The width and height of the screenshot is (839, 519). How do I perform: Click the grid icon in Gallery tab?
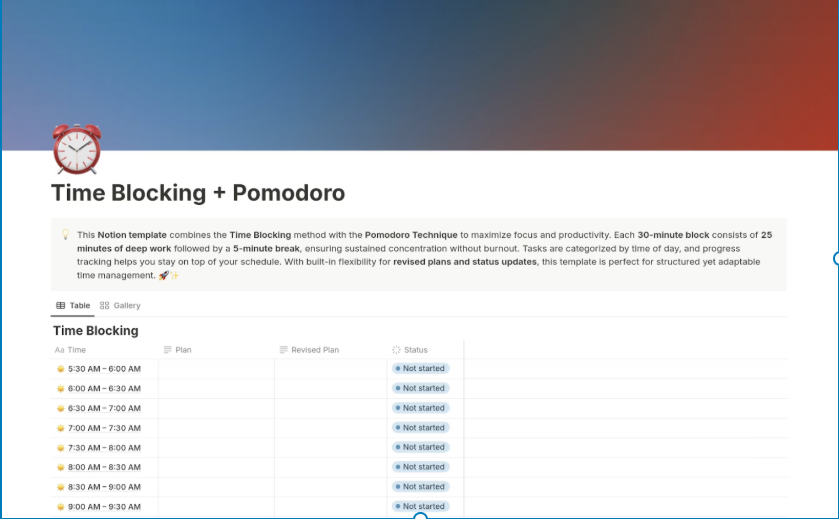tap(104, 306)
